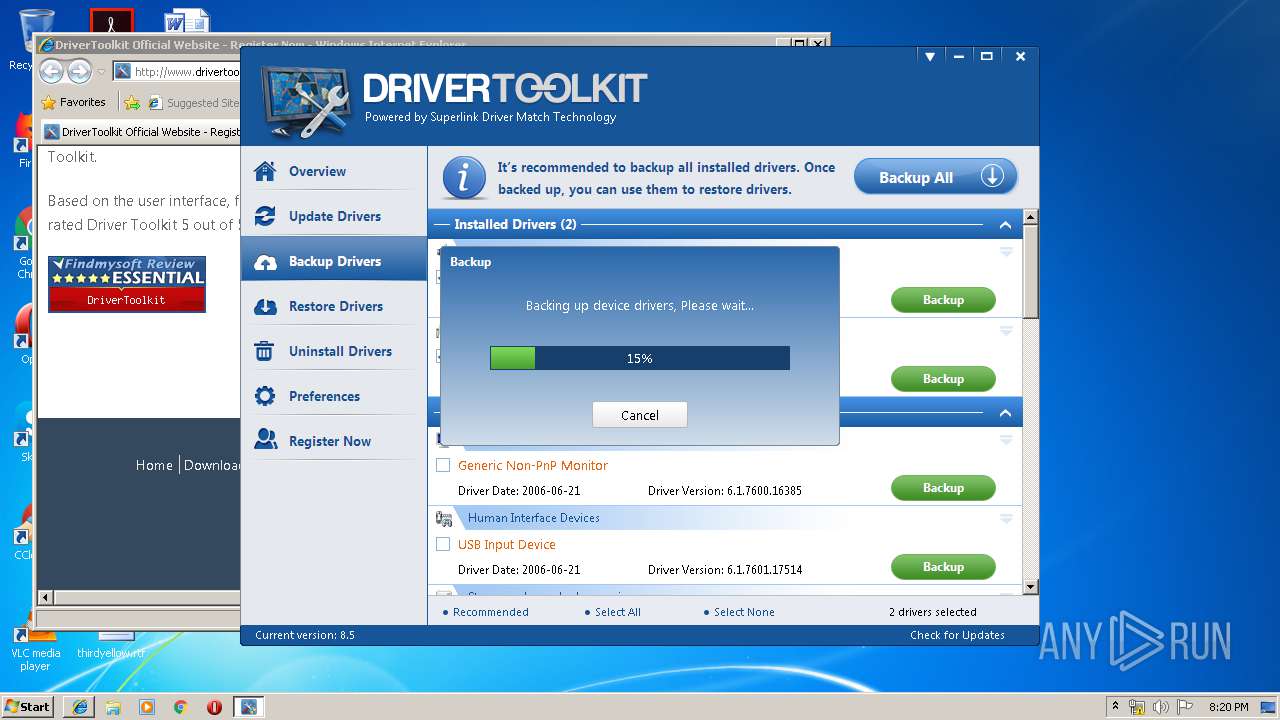Click the DriverToolkit taskbar icon

point(248,707)
